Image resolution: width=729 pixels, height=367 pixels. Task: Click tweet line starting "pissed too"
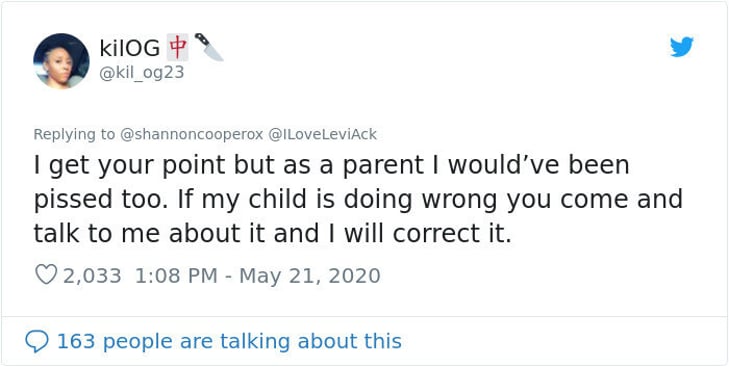point(358,200)
